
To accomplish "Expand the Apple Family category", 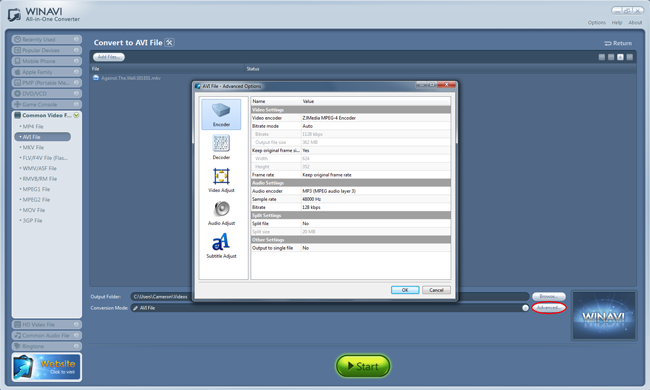I will click(x=46, y=72).
